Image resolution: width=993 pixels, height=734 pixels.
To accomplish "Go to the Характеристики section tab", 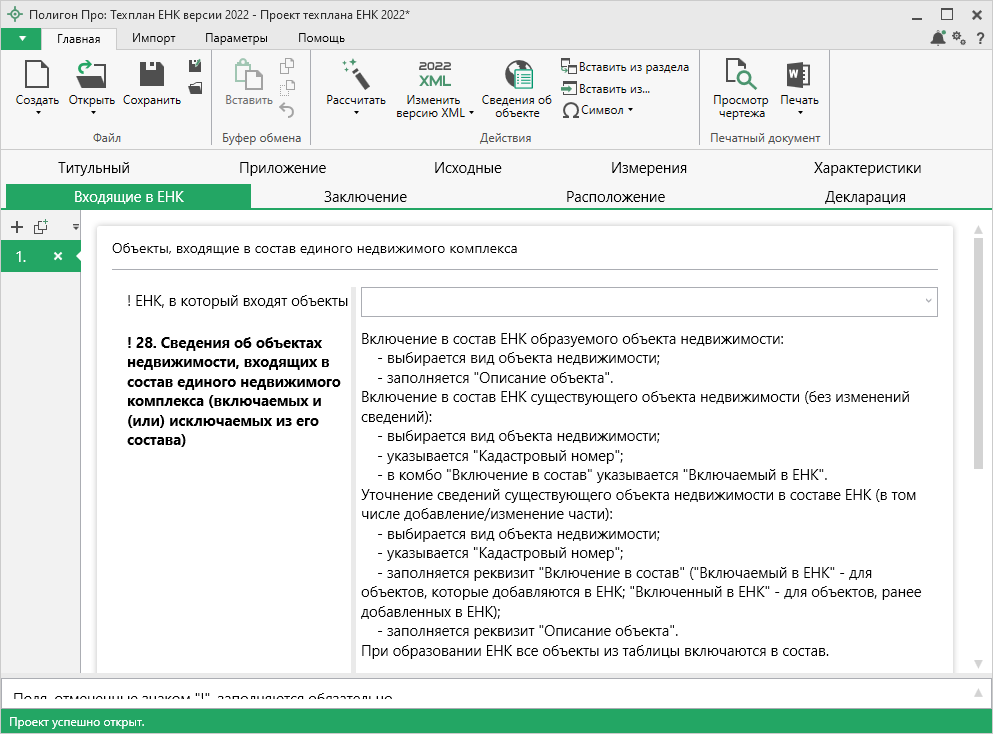I will click(x=867, y=168).
